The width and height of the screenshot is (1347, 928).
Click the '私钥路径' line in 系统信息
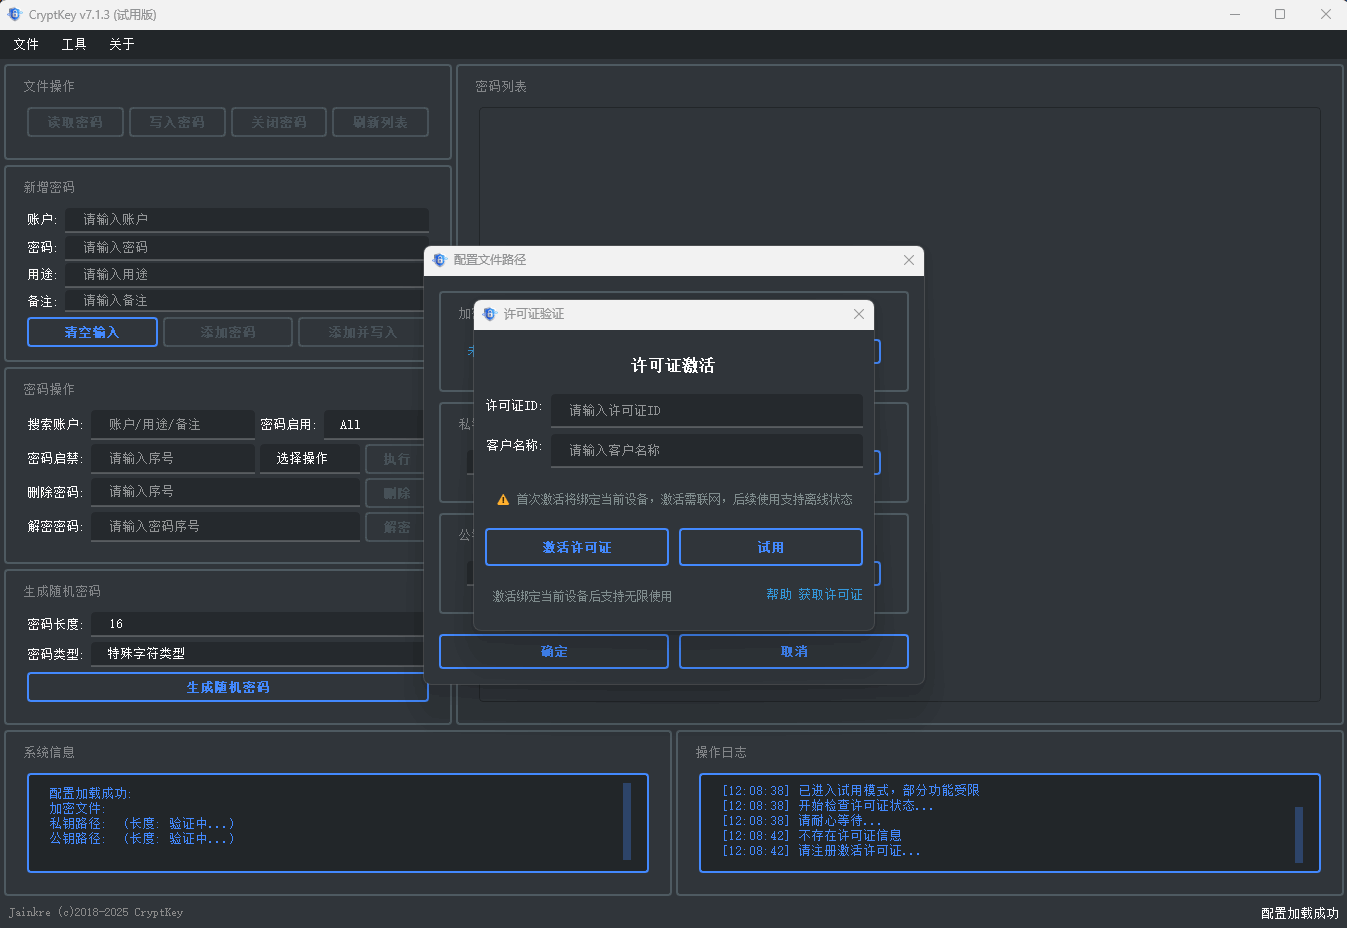coord(142,824)
